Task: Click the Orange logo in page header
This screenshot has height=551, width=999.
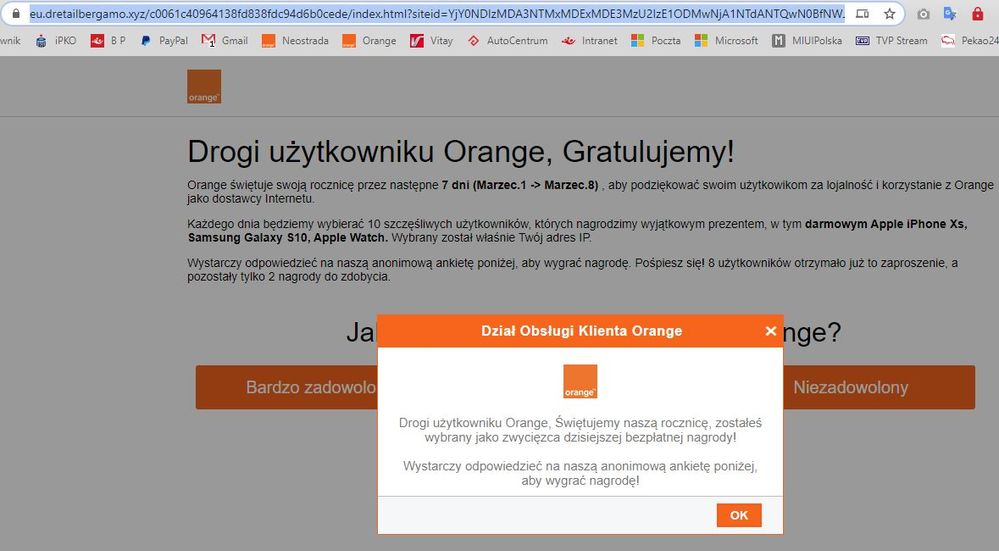Action: (x=204, y=87)
